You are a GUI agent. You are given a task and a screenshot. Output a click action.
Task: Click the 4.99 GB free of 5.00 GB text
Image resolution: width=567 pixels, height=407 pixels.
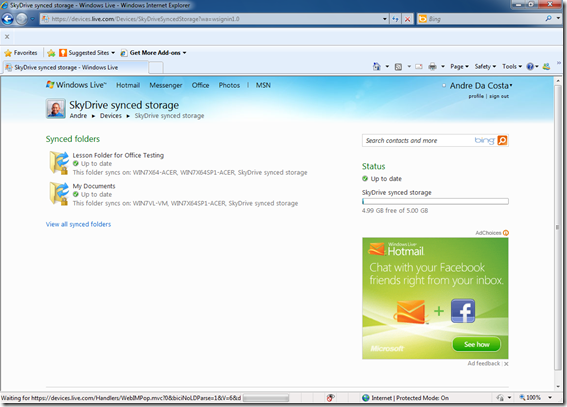coord(395,210)
